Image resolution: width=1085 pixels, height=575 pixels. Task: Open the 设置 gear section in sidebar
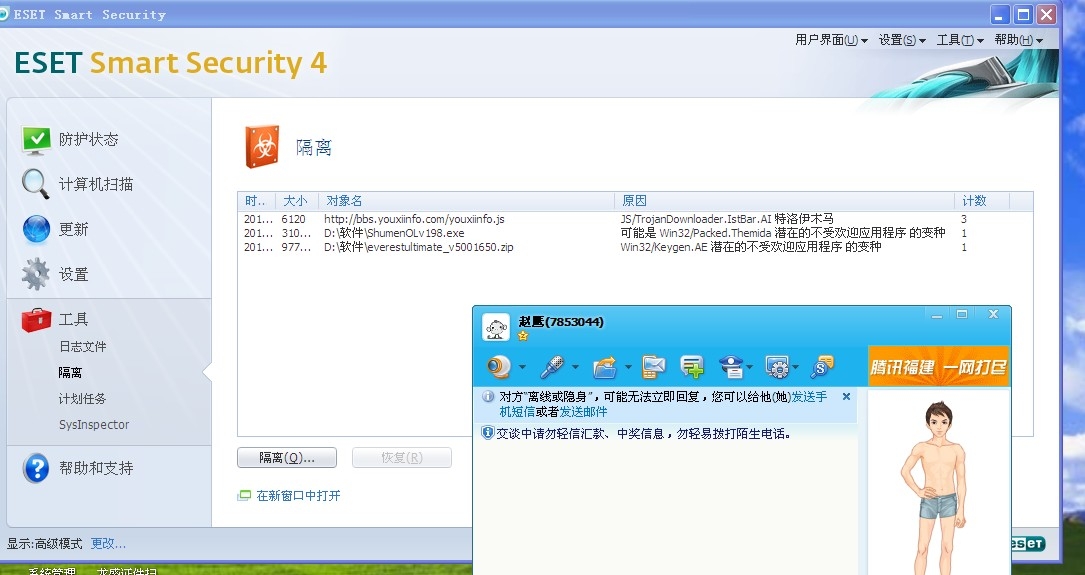click(x=55, y=274)
